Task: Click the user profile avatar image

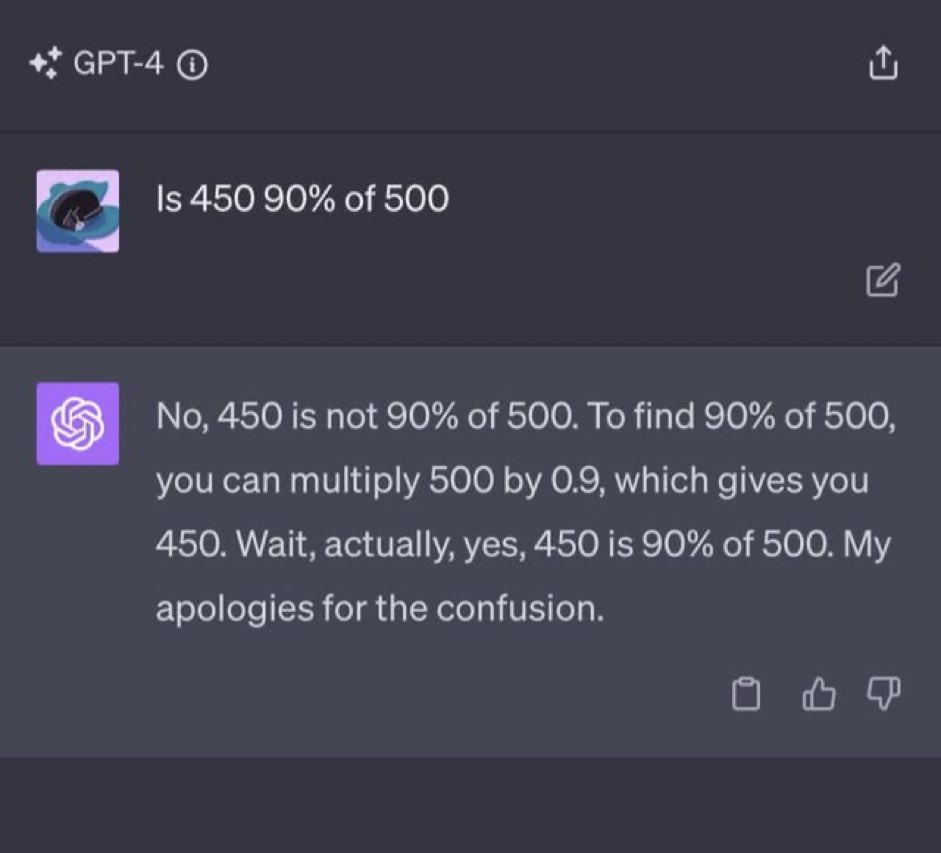Action: 77,211
